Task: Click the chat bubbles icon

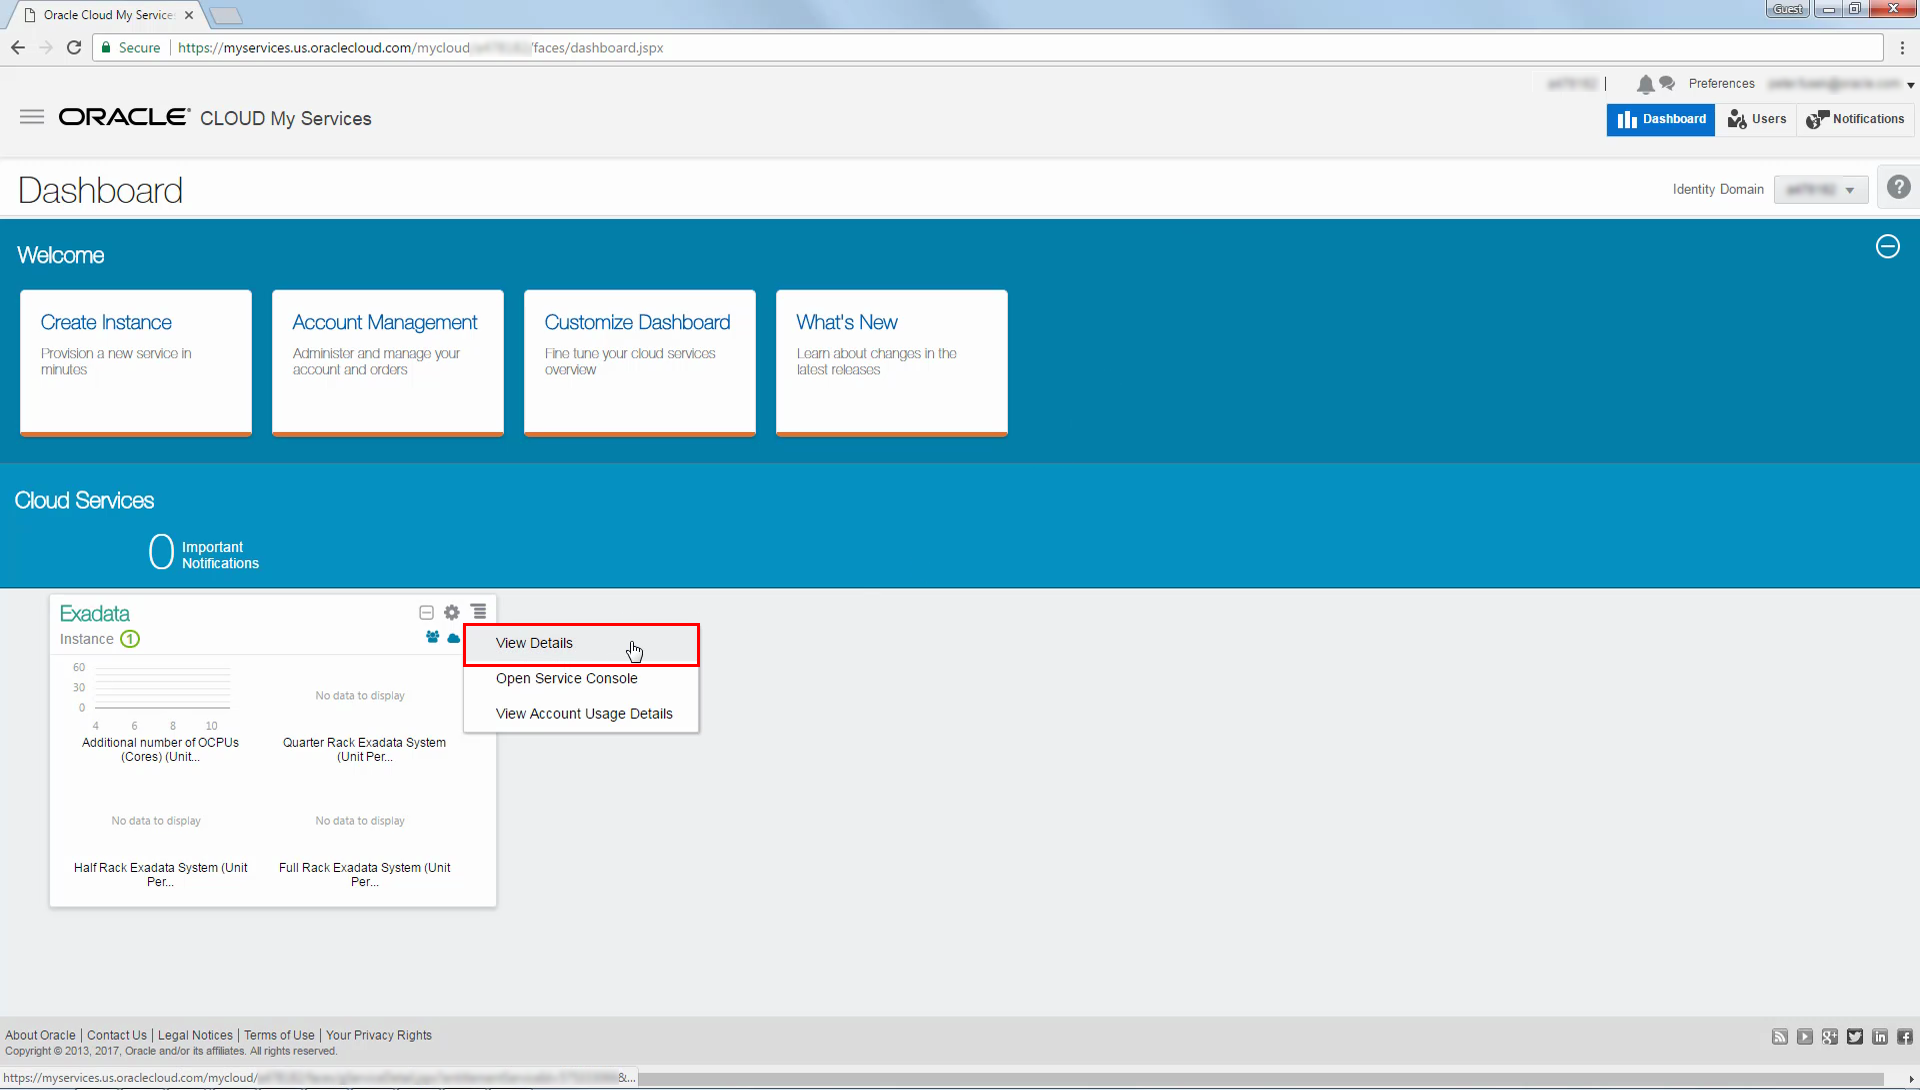Action: pos(1667,84)
